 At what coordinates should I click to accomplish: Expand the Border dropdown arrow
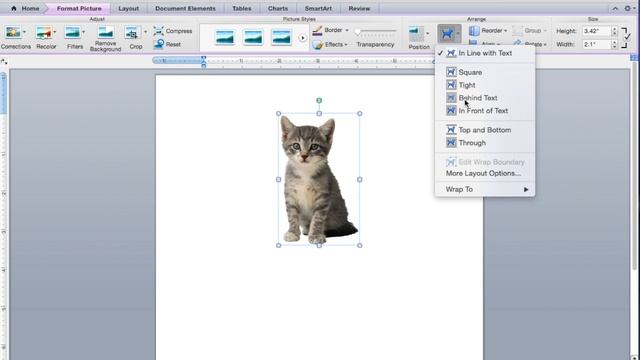pyautogui.click(x=347, y=30)
